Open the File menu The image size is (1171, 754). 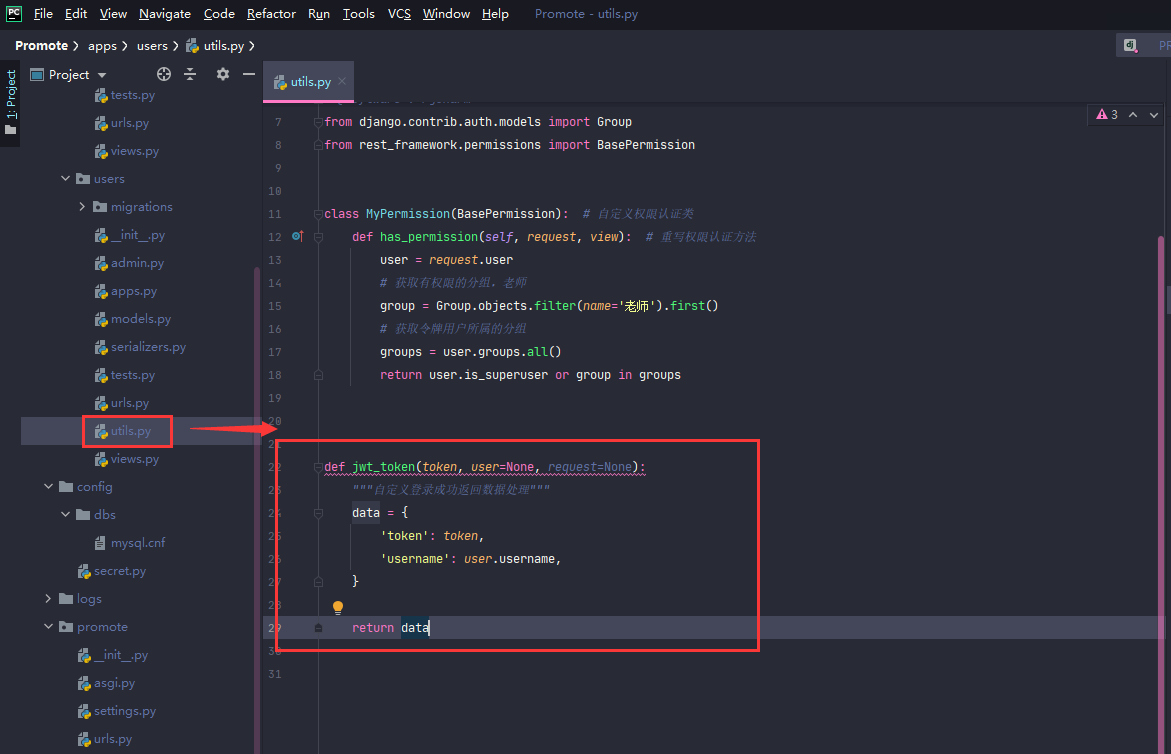[43, 13]
